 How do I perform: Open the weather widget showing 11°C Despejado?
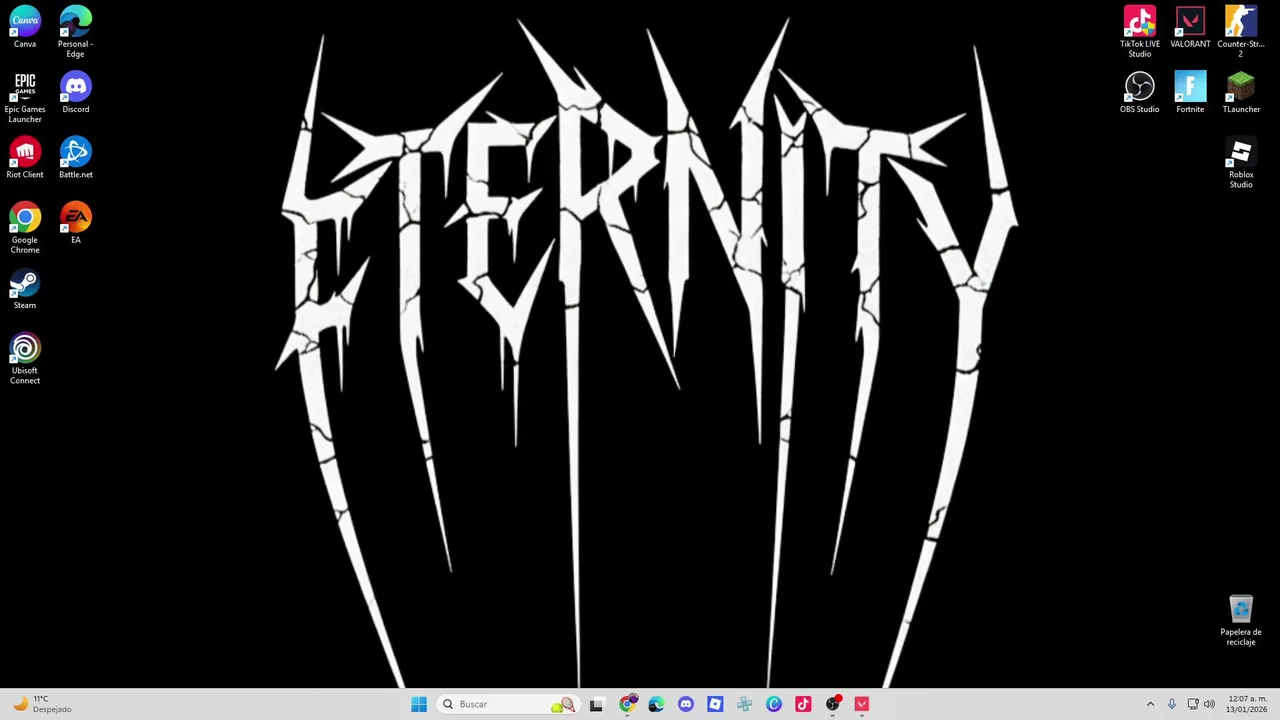(x=41, y=704)
